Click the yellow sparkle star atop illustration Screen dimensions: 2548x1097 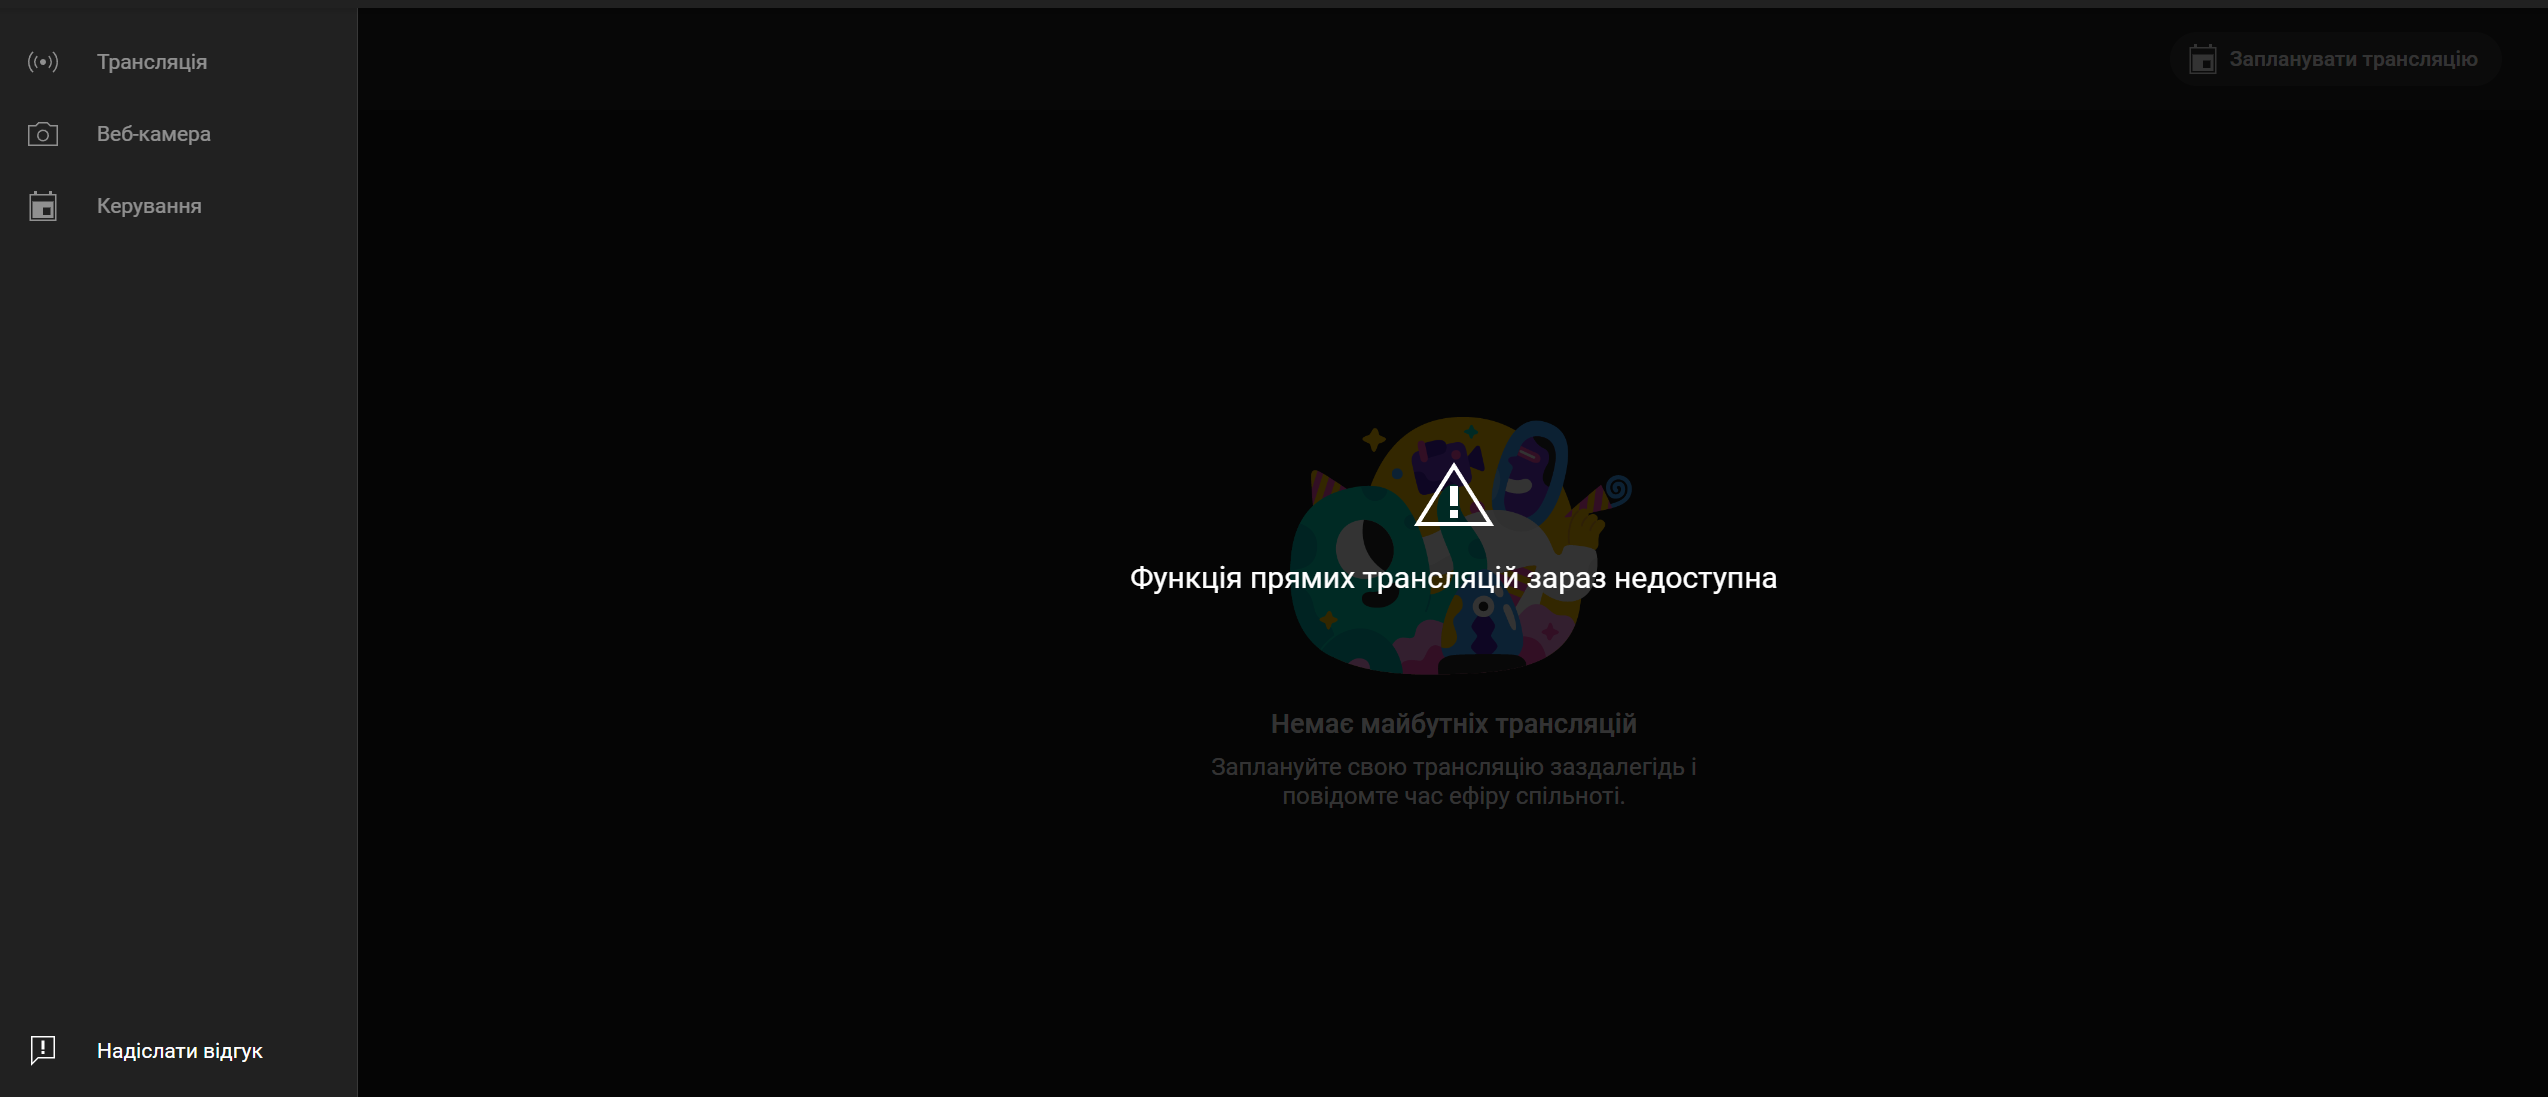[1374, 439]
